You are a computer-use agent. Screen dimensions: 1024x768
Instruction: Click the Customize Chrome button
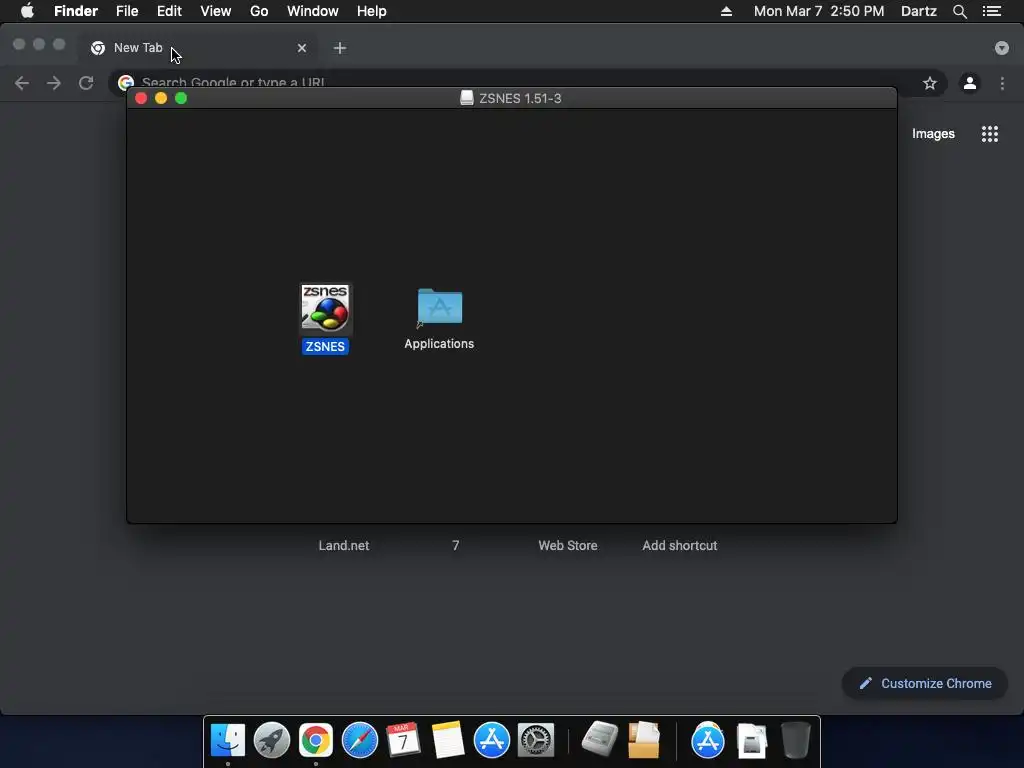tap(925, 683)
